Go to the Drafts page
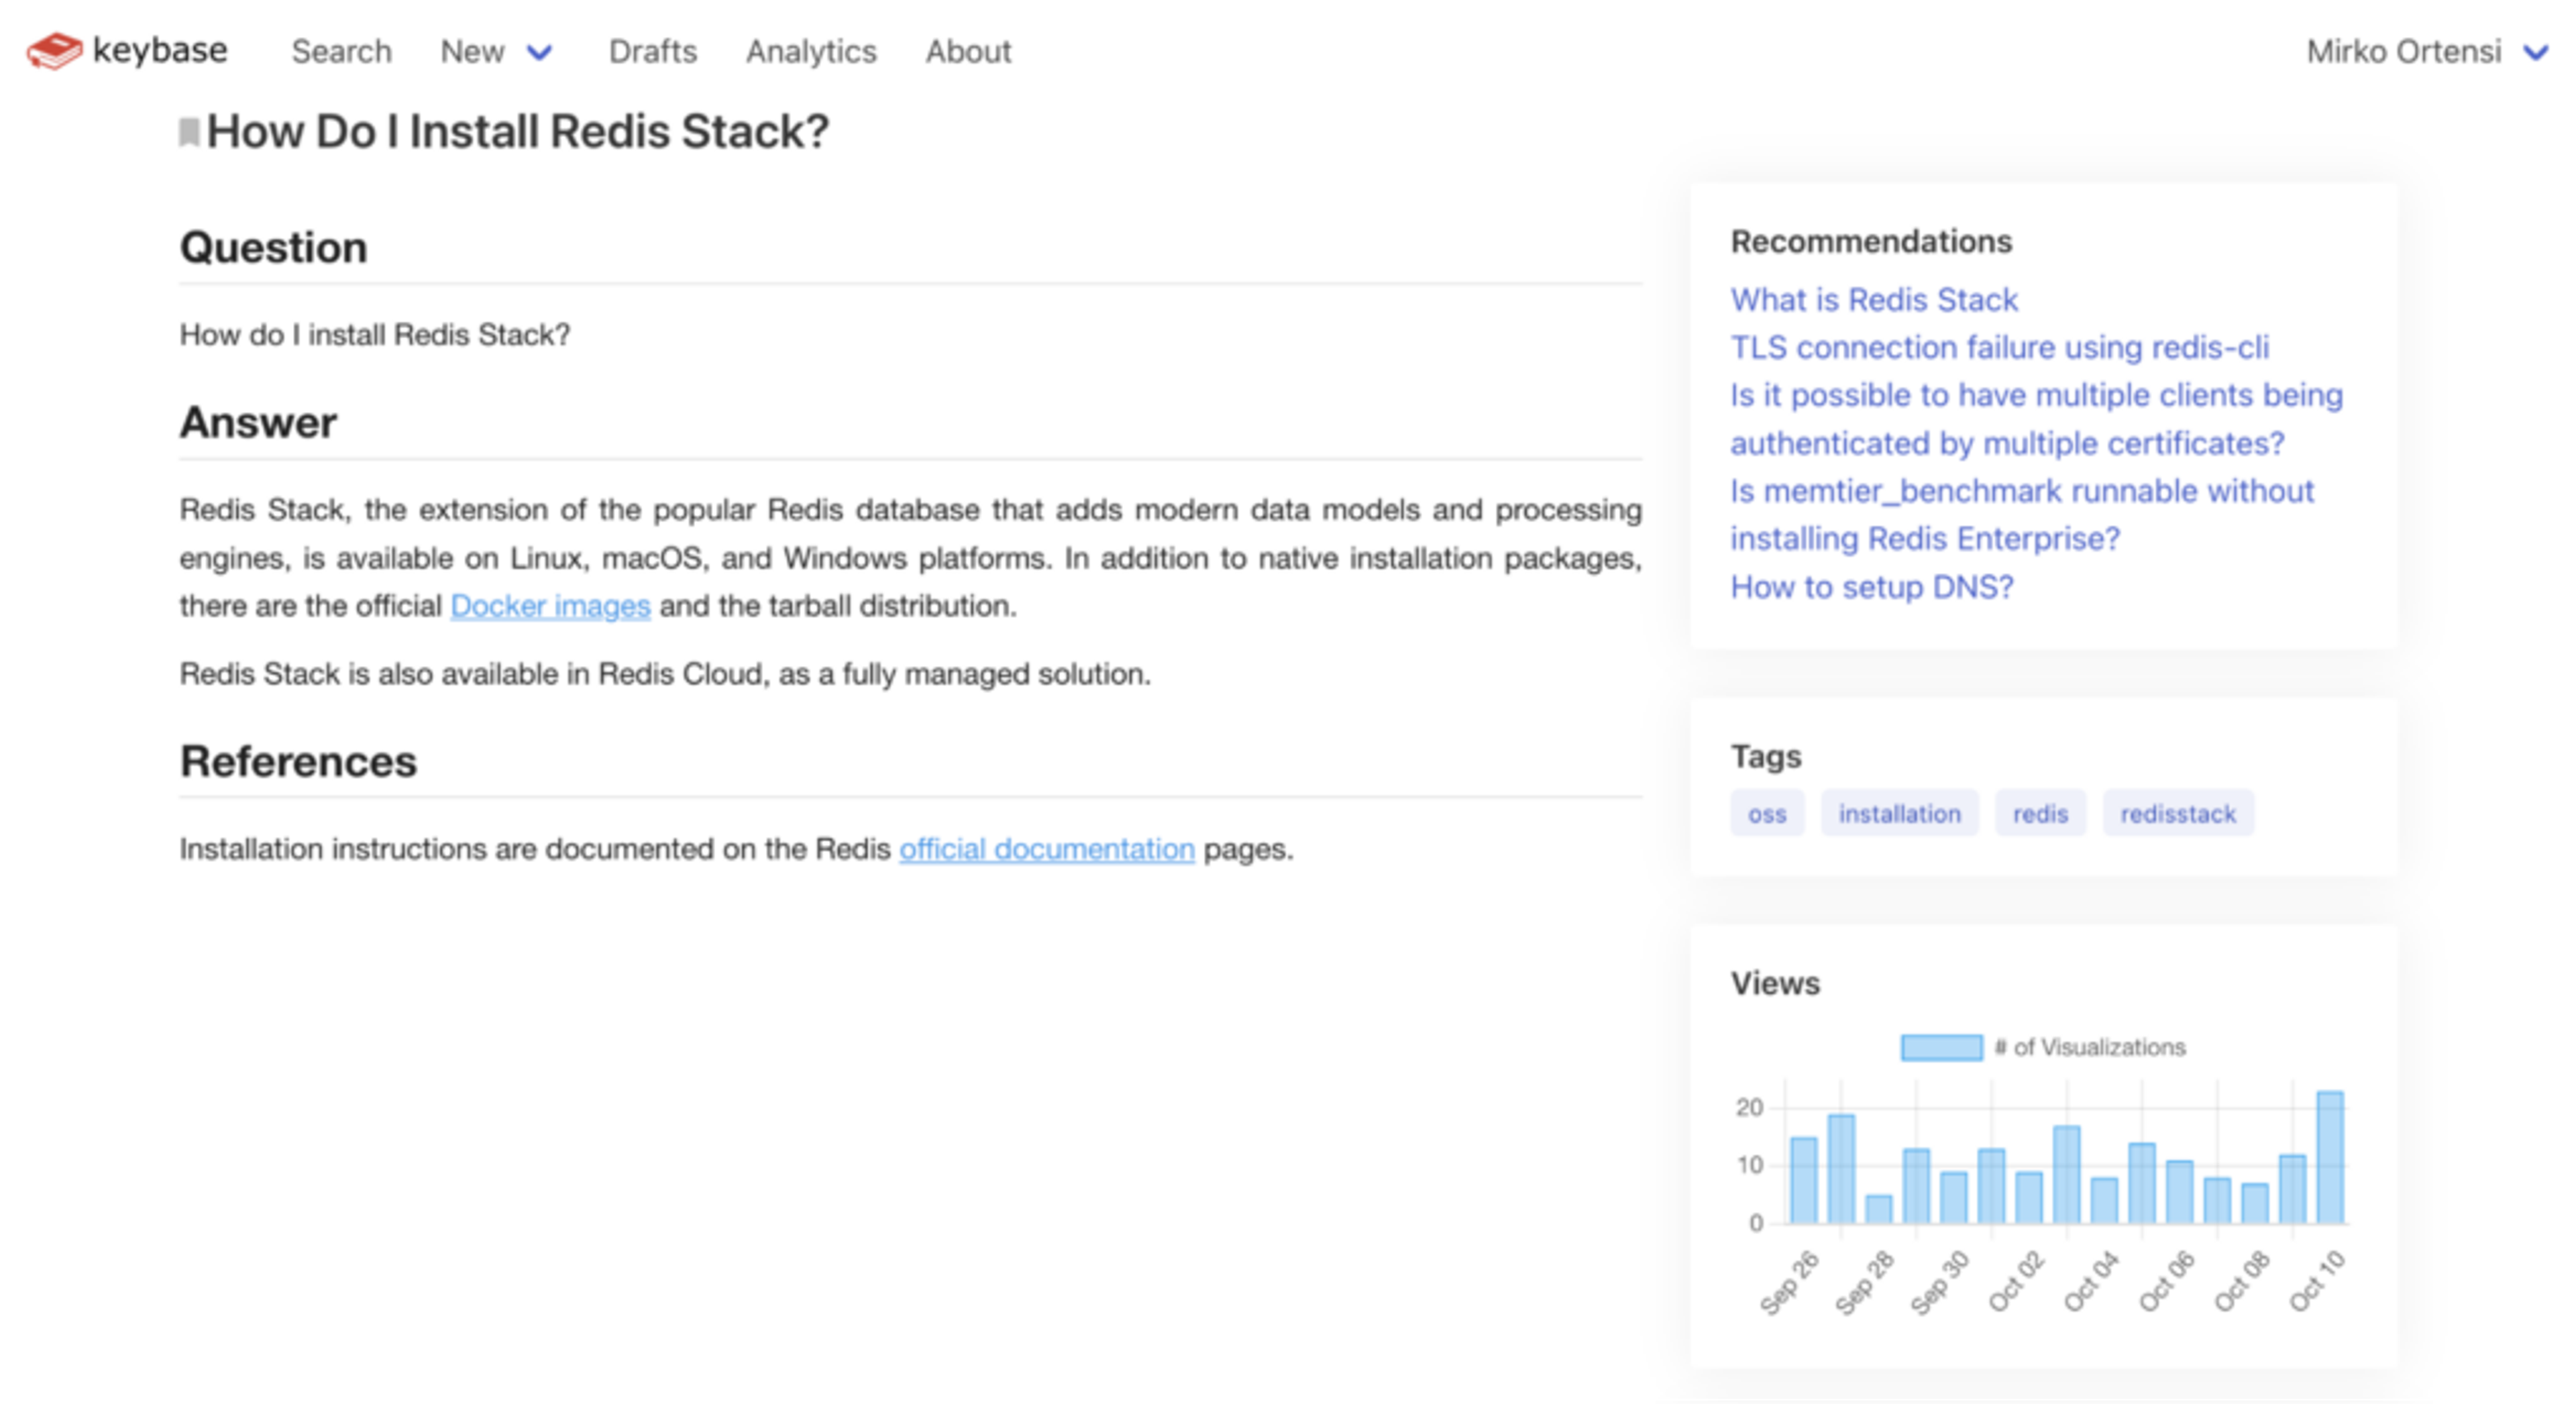The width and height of the screenshot is (2576, 1404). coord(652,52)
